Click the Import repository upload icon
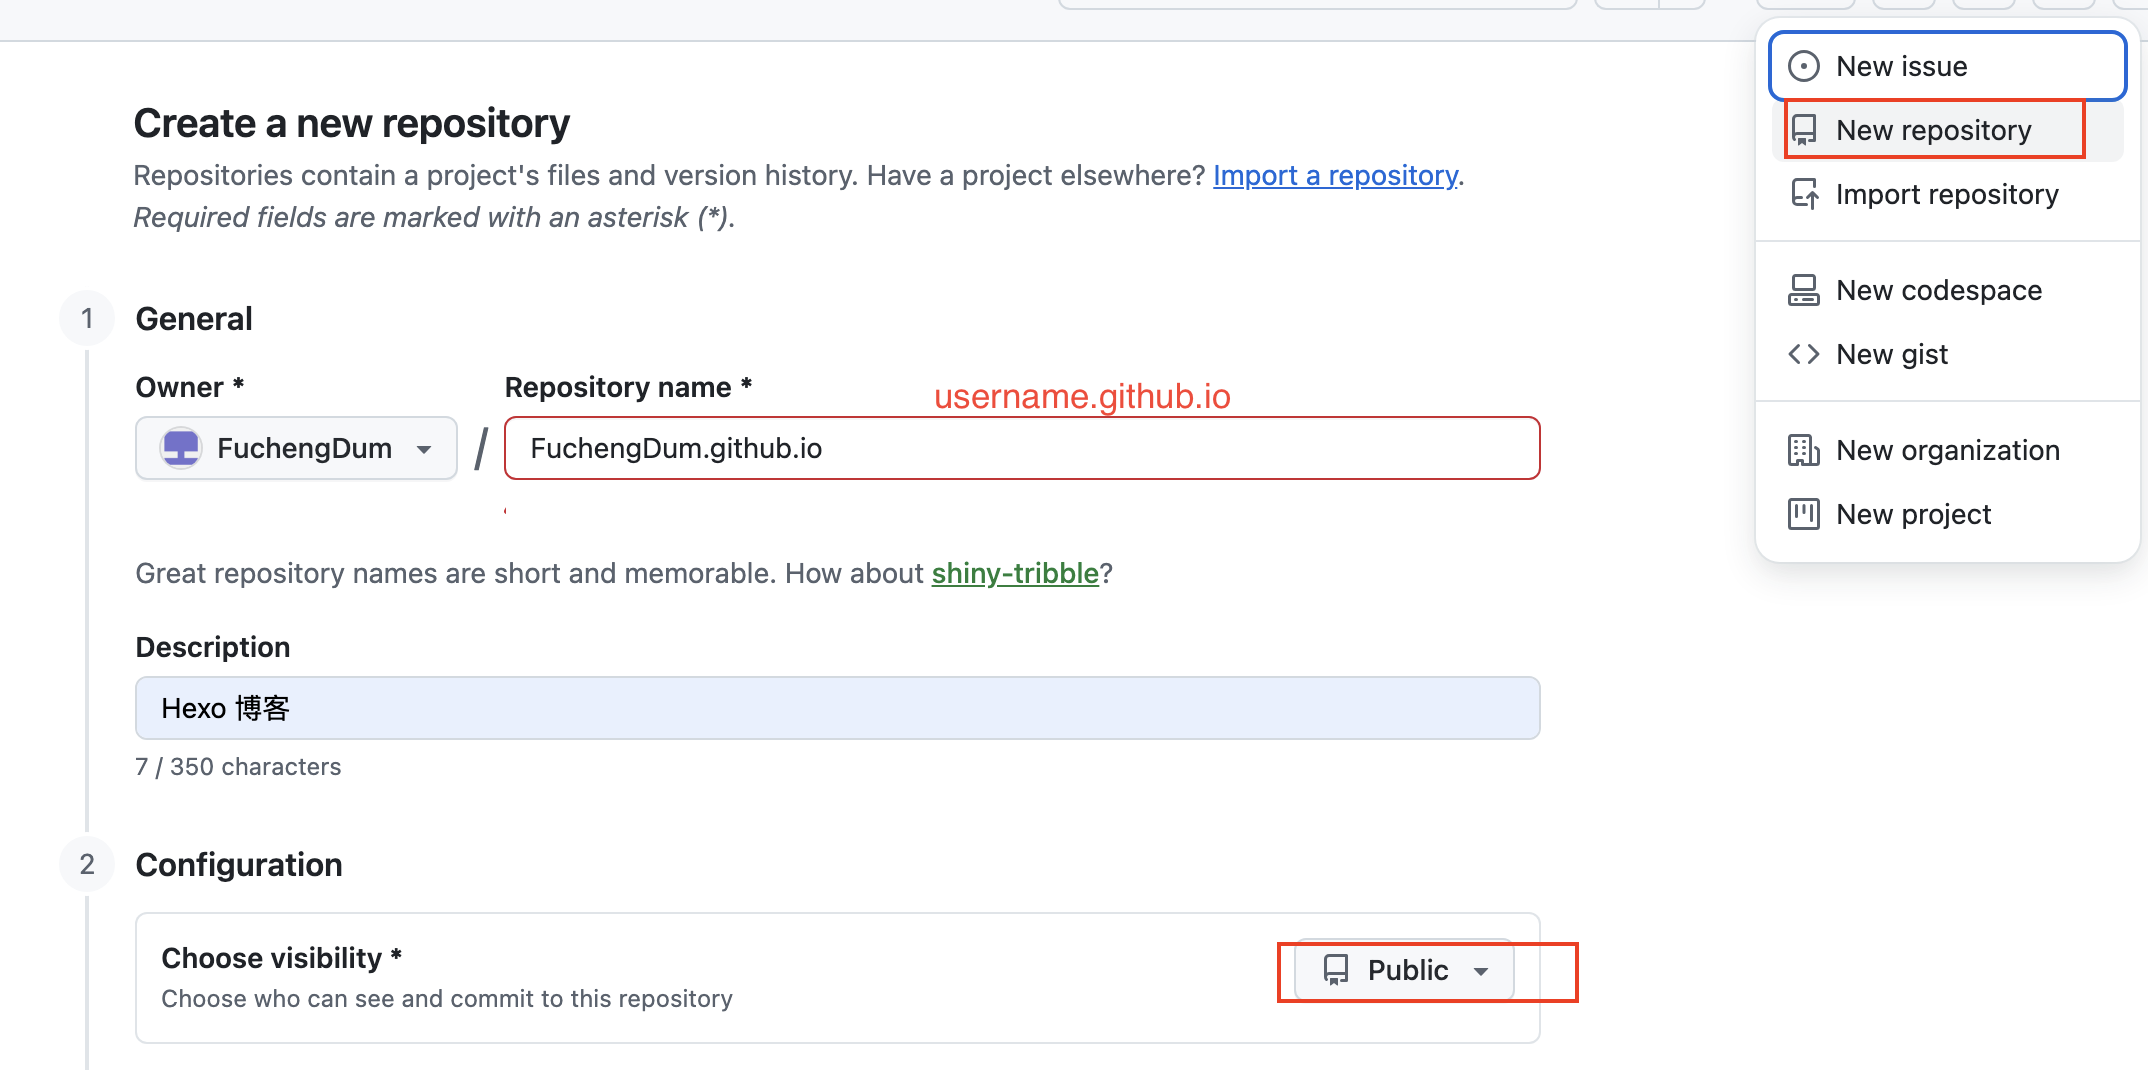Viewport: 2148px width, 1070px height. click(x=1804, y=194)
